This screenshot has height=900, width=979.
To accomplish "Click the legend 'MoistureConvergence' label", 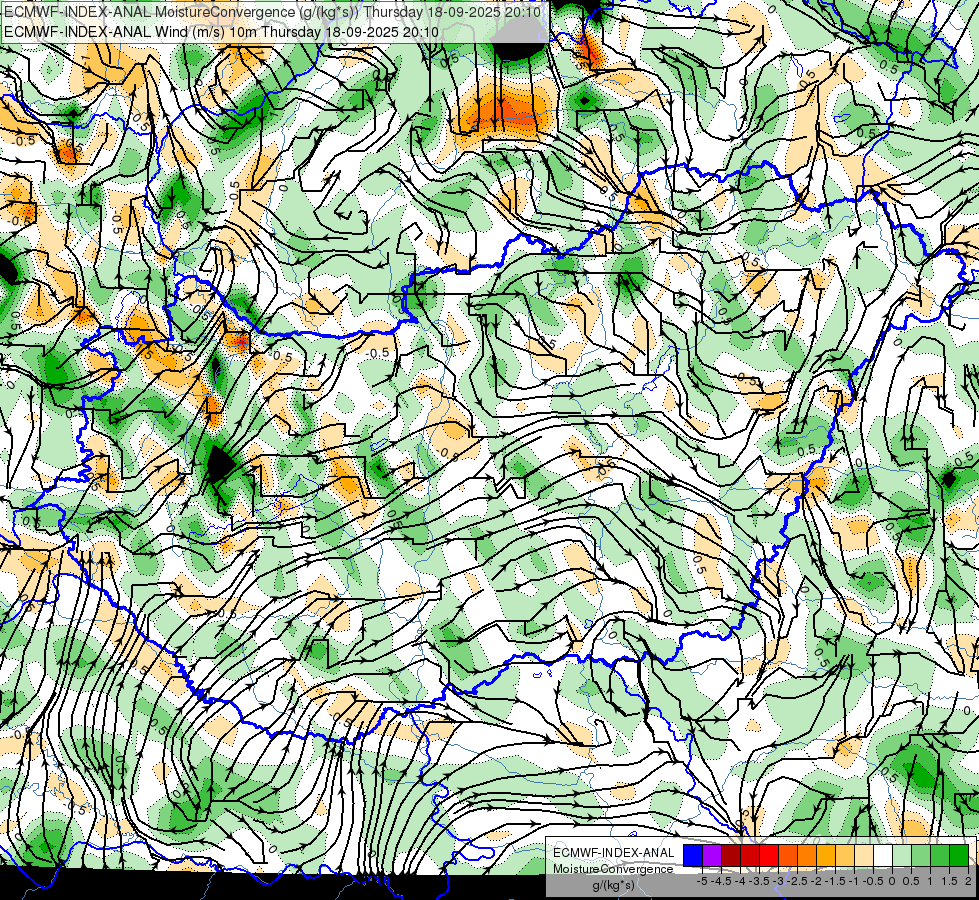I will (x=613, y=869).
